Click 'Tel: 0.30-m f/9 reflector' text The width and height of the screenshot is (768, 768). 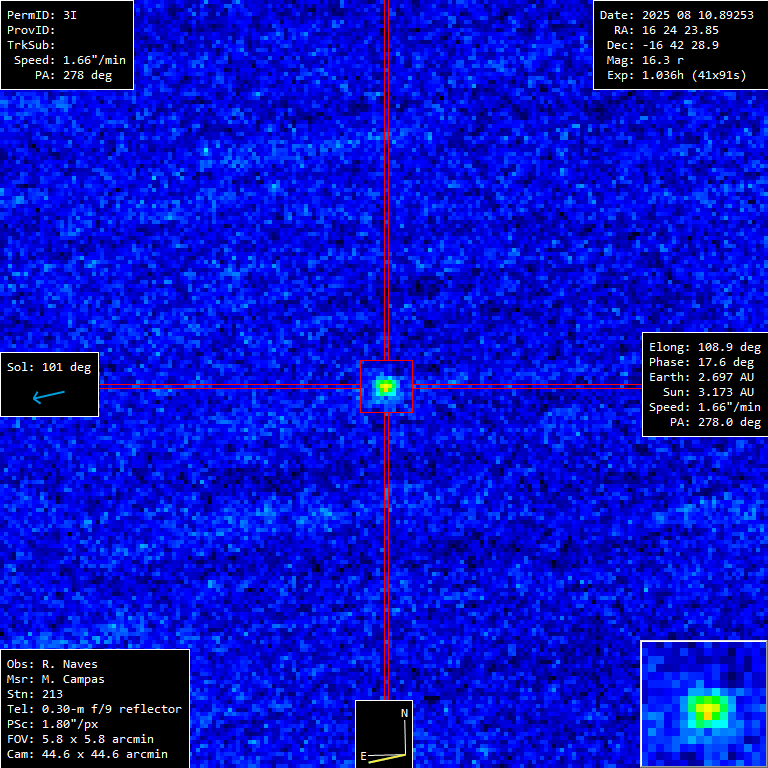[x=94, y=709]
